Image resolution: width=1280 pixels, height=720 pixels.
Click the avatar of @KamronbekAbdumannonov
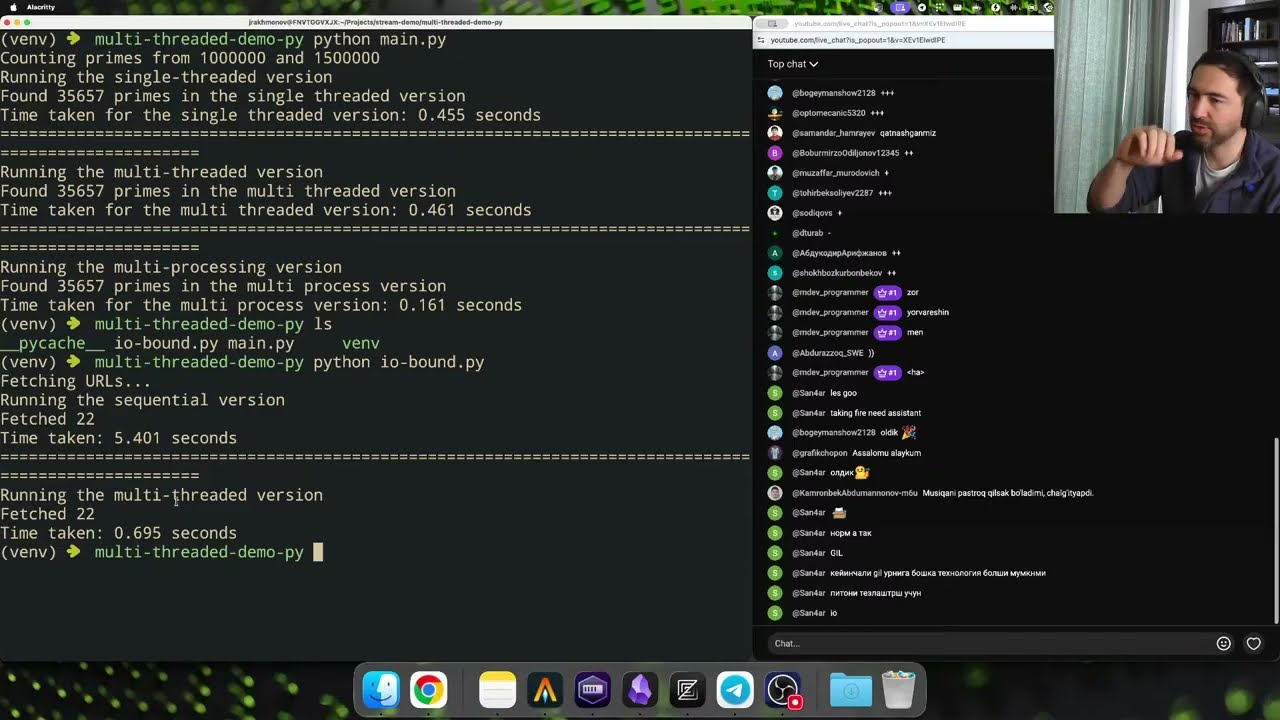pyautogui.click(x=774, y=493)
